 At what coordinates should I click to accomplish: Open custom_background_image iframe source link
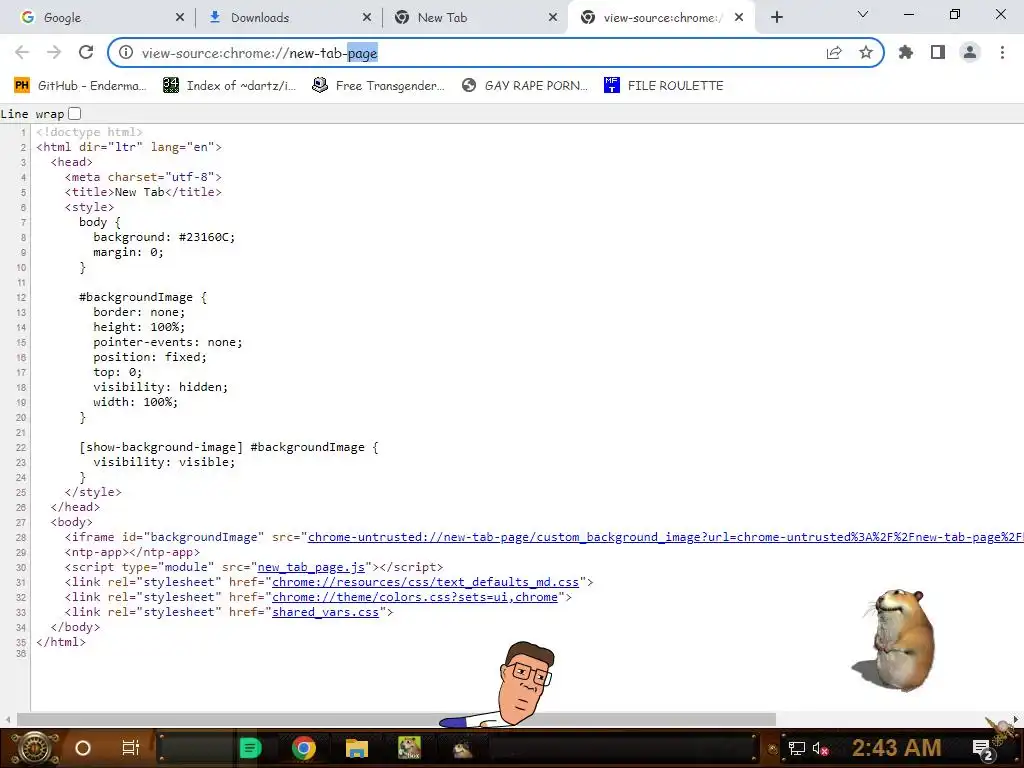[x=665, y=537]
